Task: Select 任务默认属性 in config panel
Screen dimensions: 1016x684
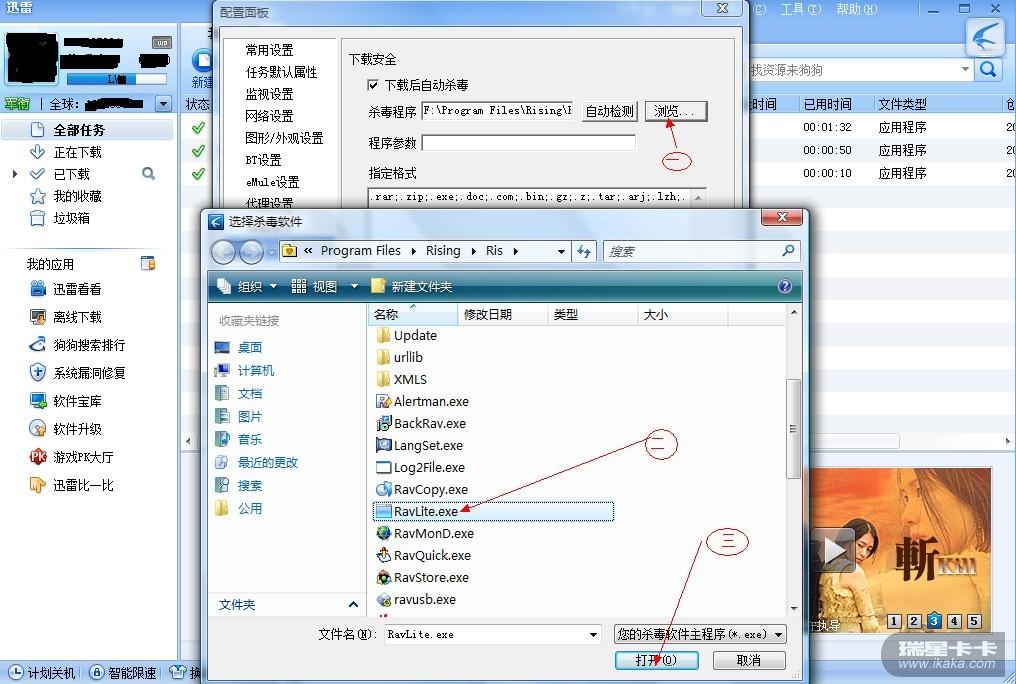Action: point(281,72)
